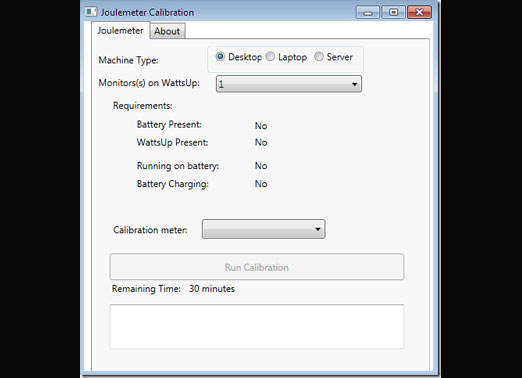
Task: Click the No value beside Battery Present
Action: [x=261, y=126]
